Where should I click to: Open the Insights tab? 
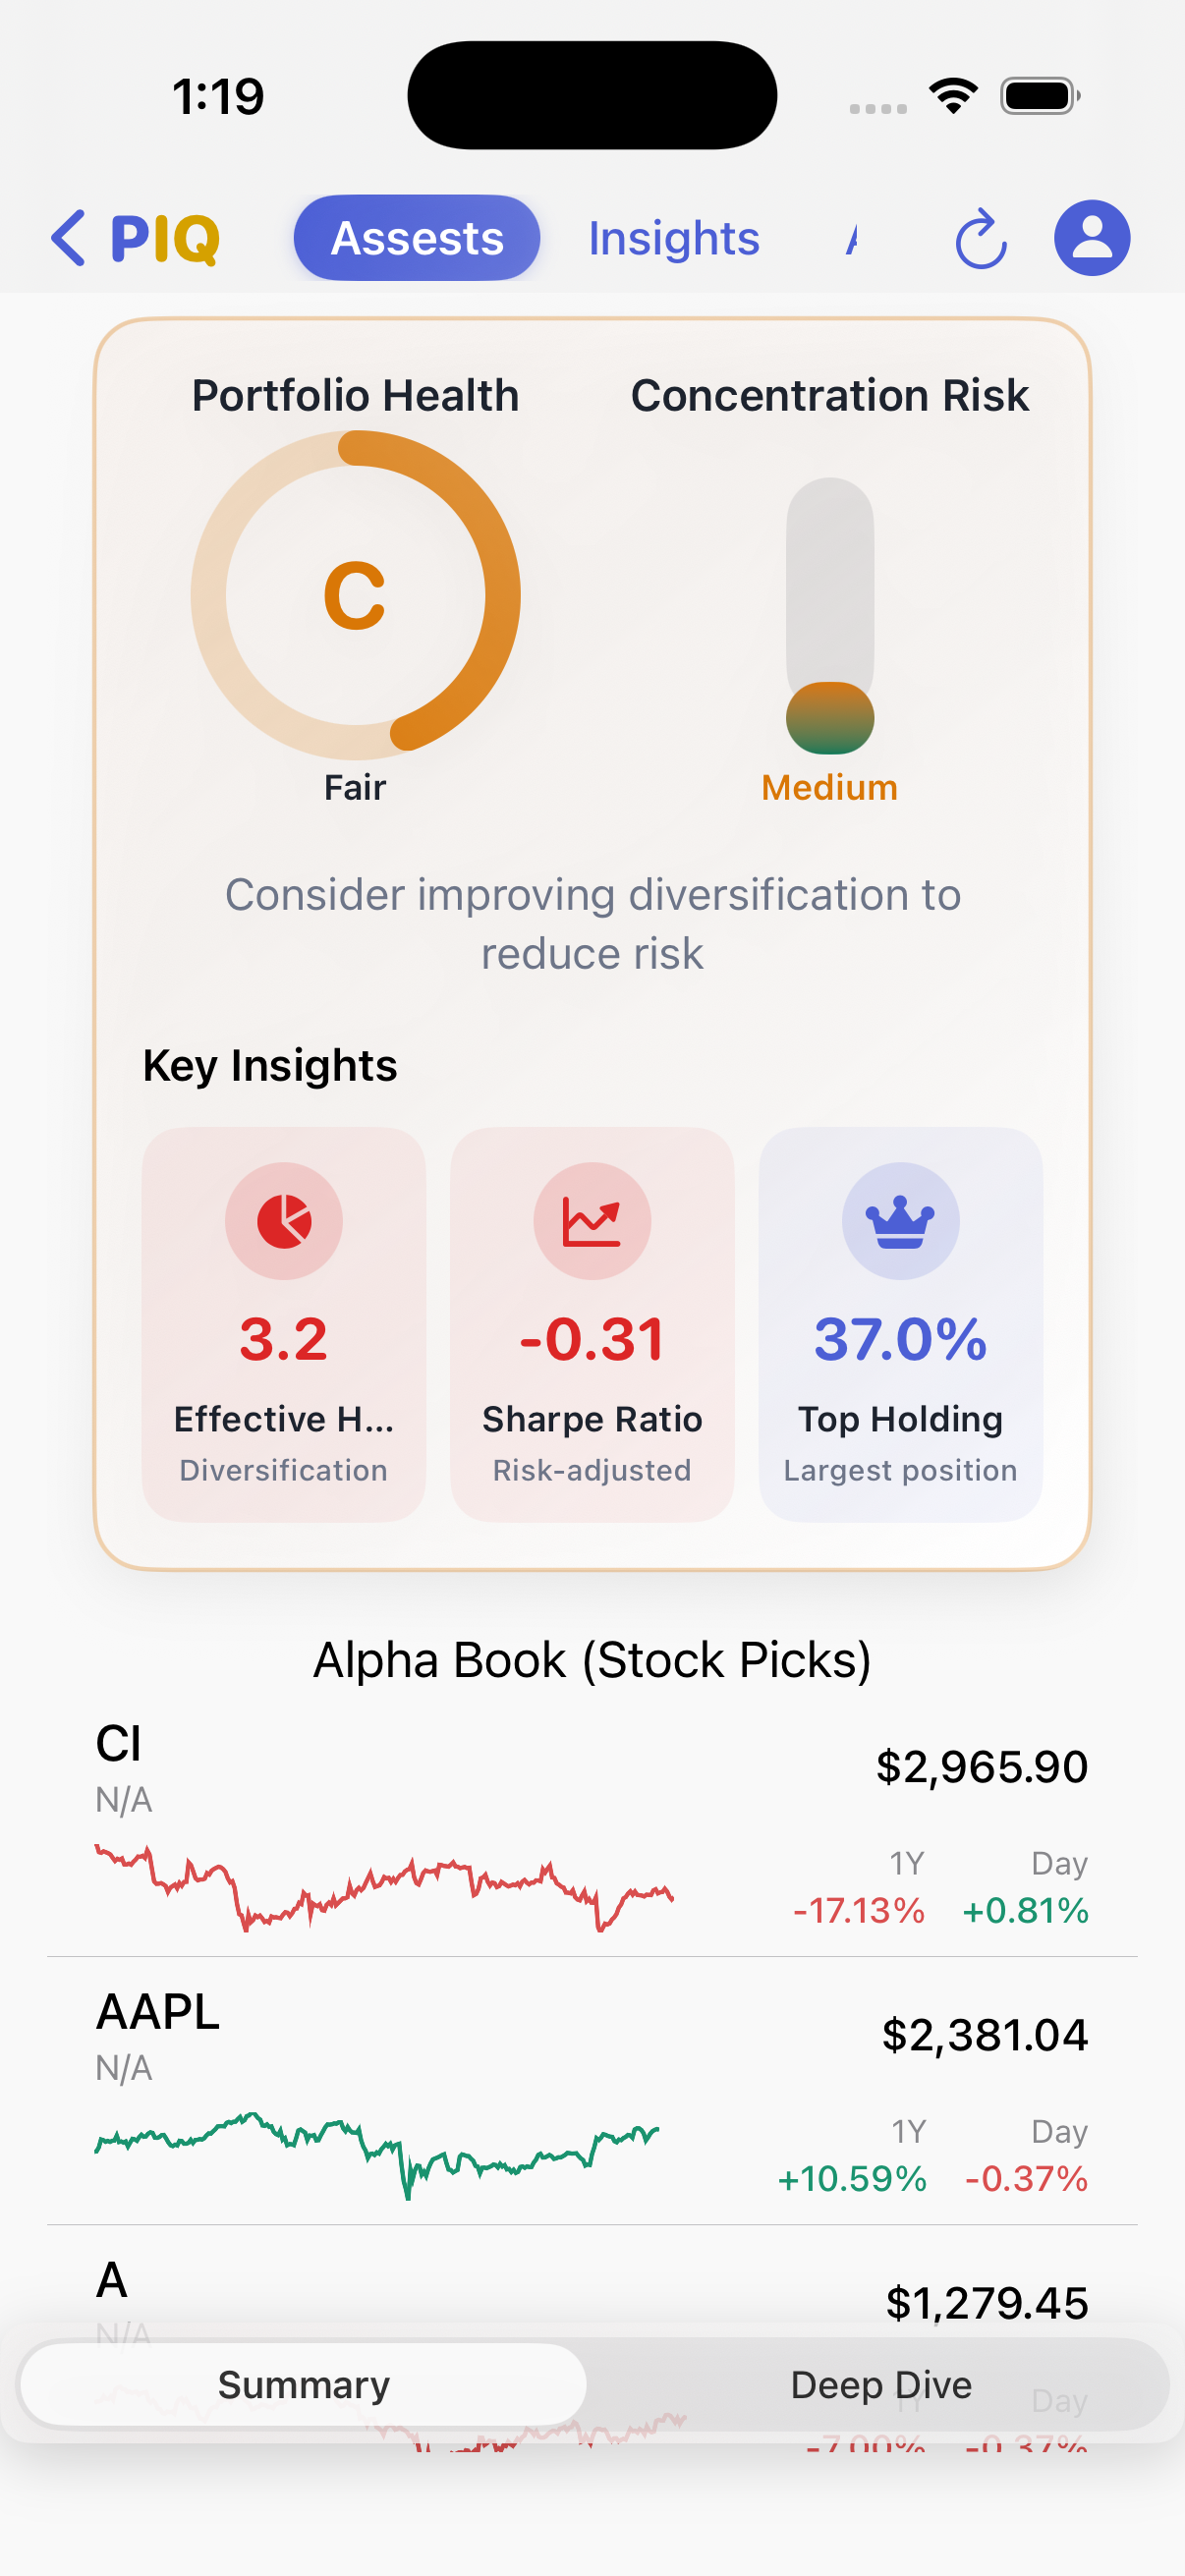[x=673, y=238]
